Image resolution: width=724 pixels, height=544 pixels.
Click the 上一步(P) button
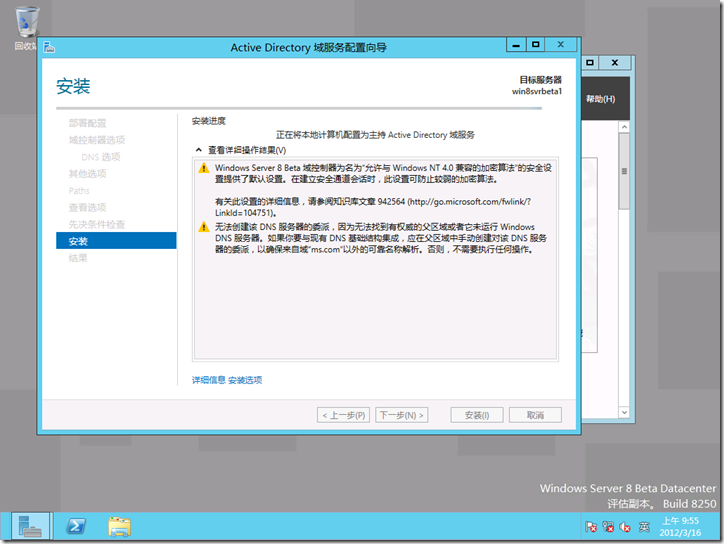click(344, 415)
